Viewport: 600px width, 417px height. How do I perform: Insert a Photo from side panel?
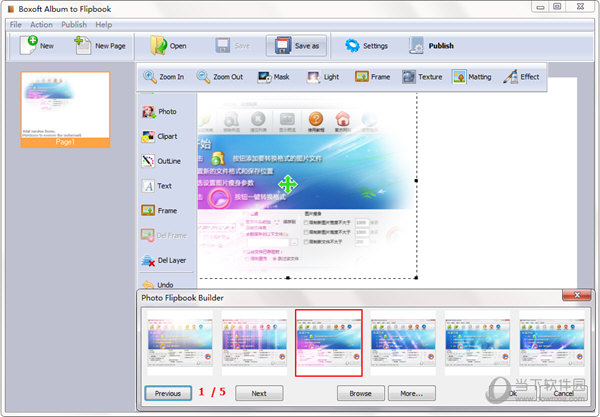click(x=159, y=112)
